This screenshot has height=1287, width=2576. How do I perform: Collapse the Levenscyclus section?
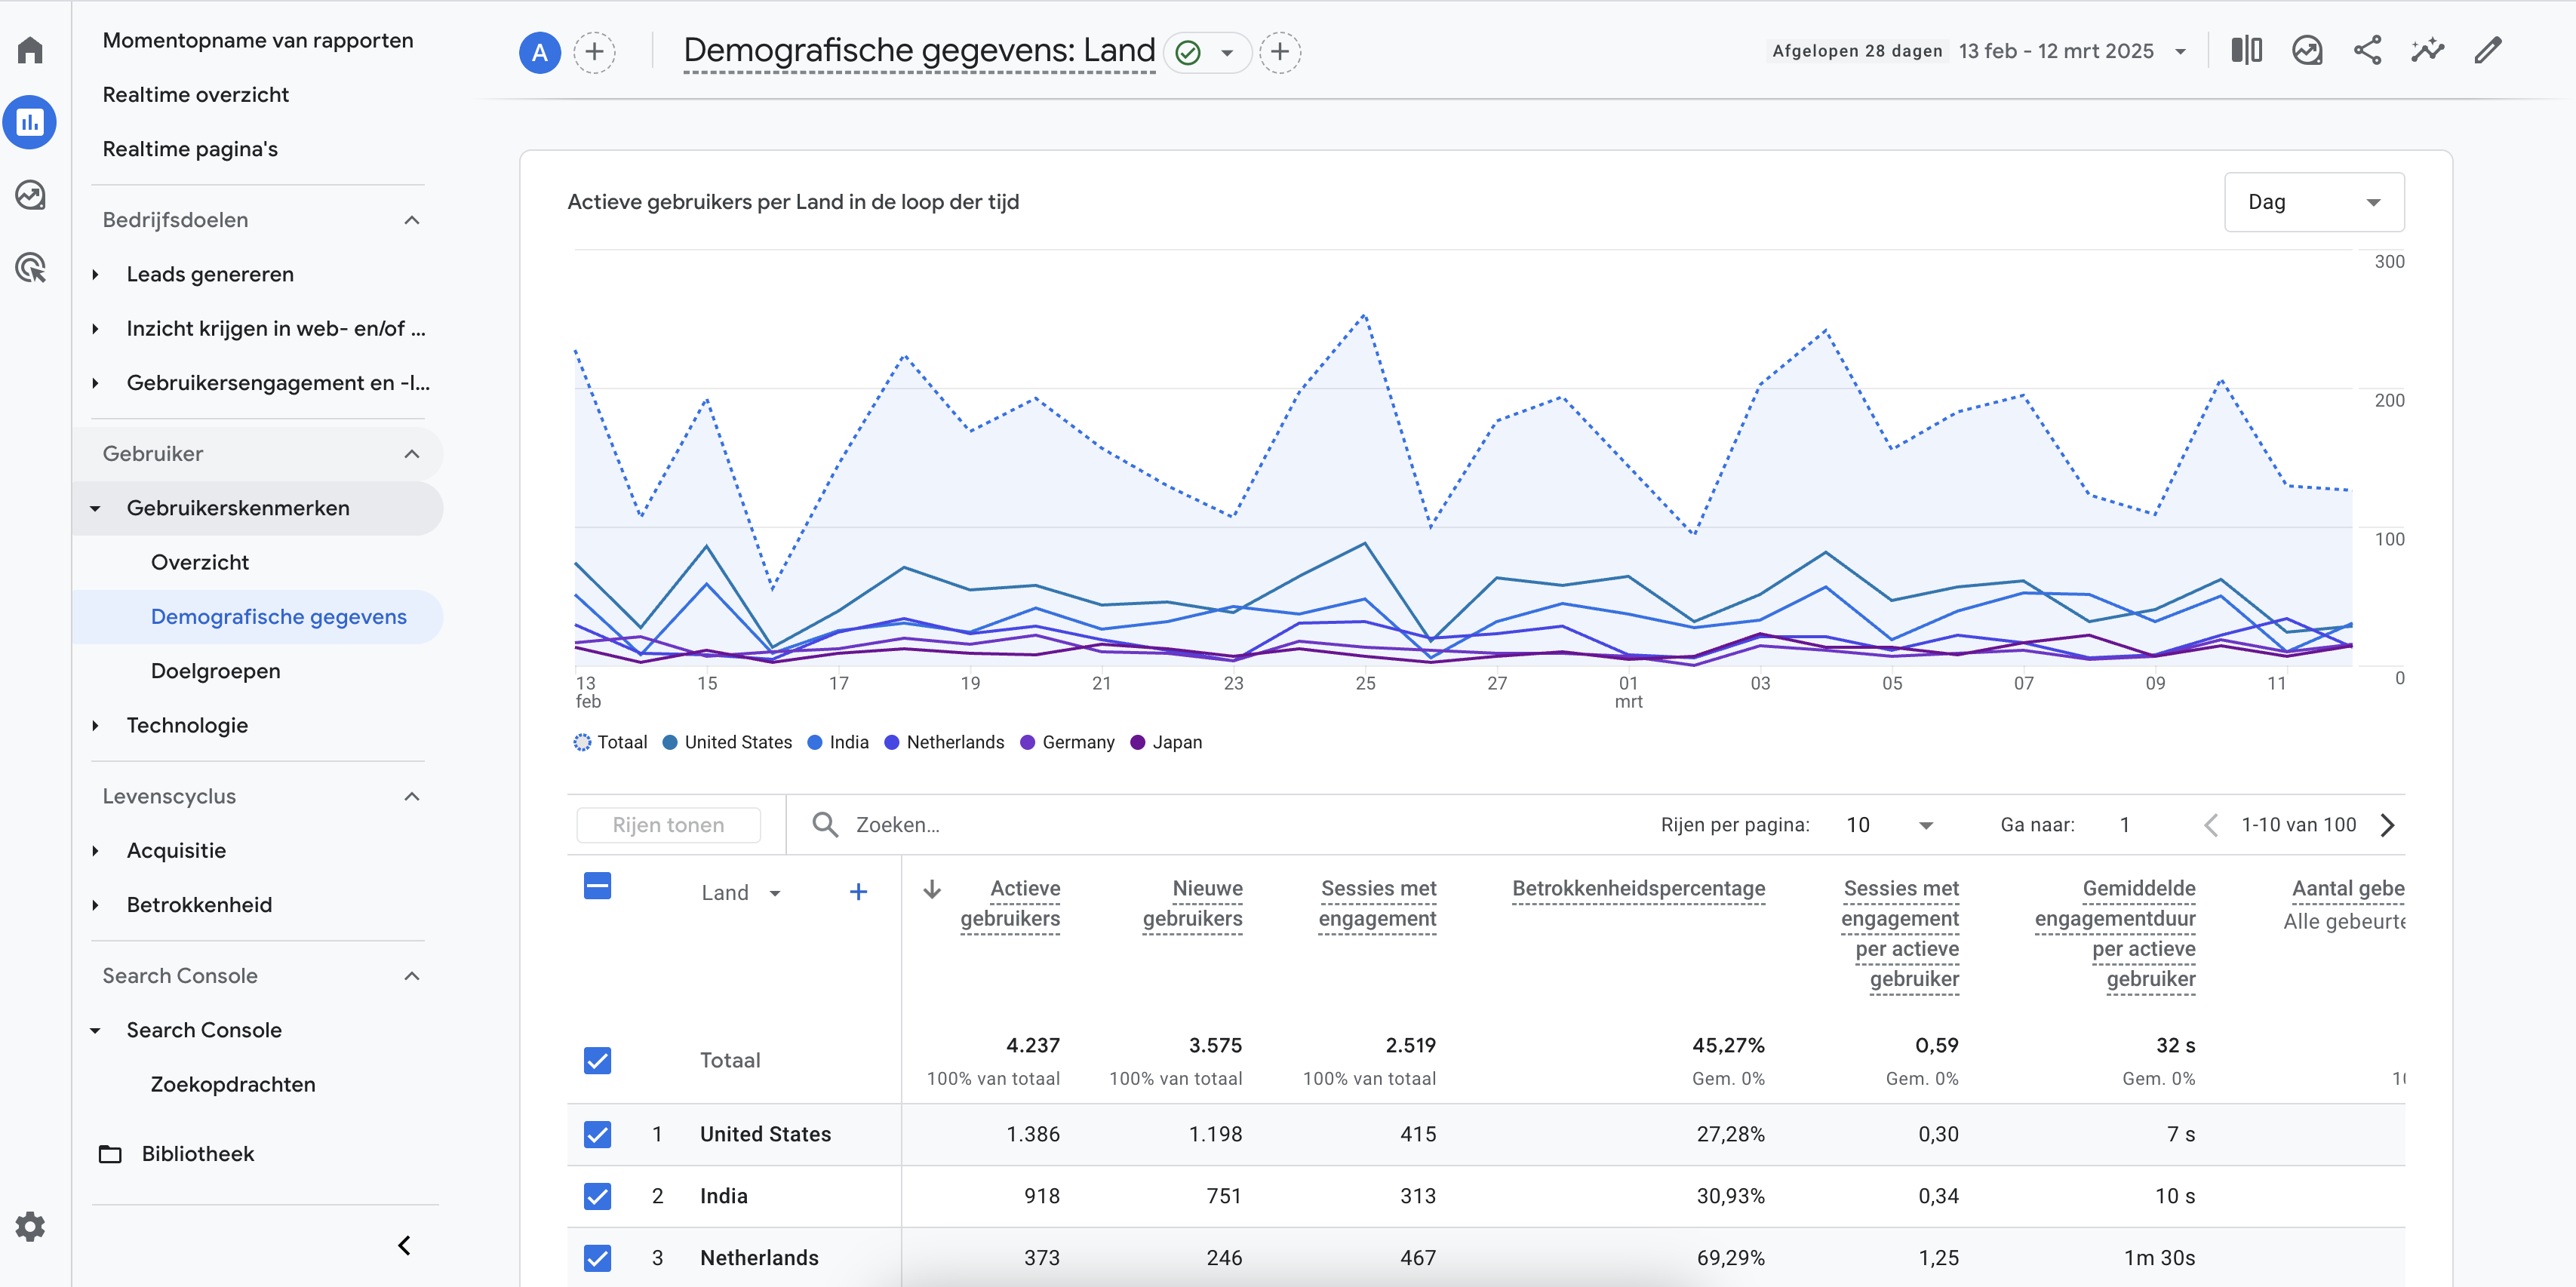click(411, 796)
